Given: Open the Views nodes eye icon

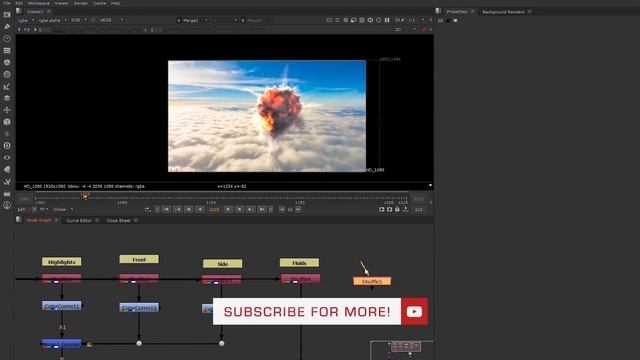Looking at the screenshot, I should (x=7, y=158).
